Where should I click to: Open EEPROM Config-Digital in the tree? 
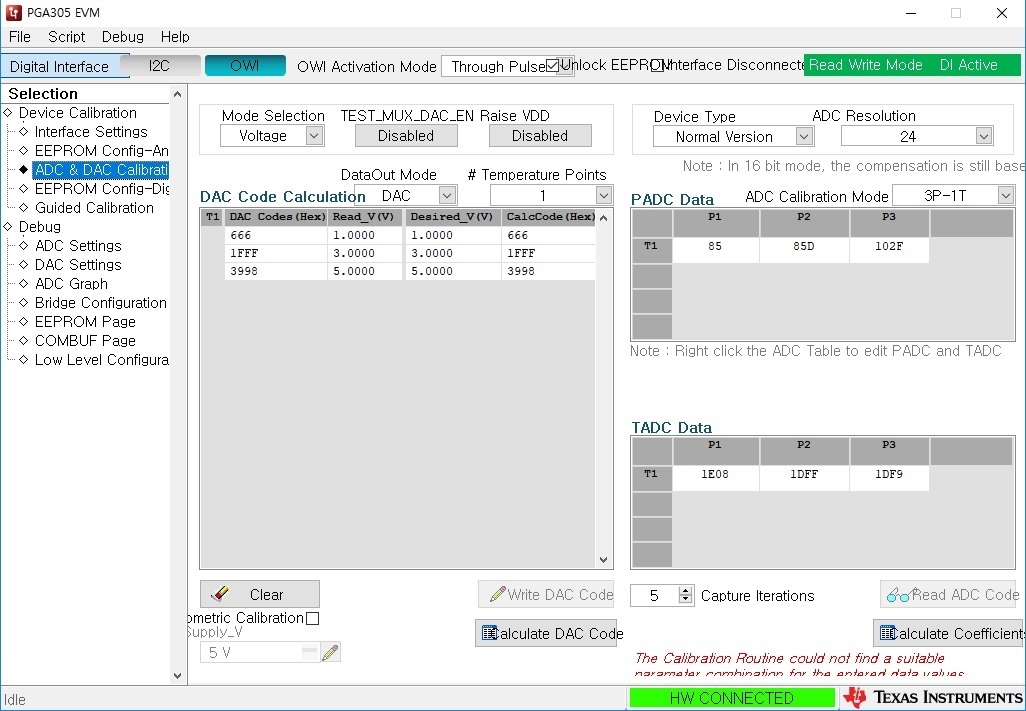(x=101, y=188)
